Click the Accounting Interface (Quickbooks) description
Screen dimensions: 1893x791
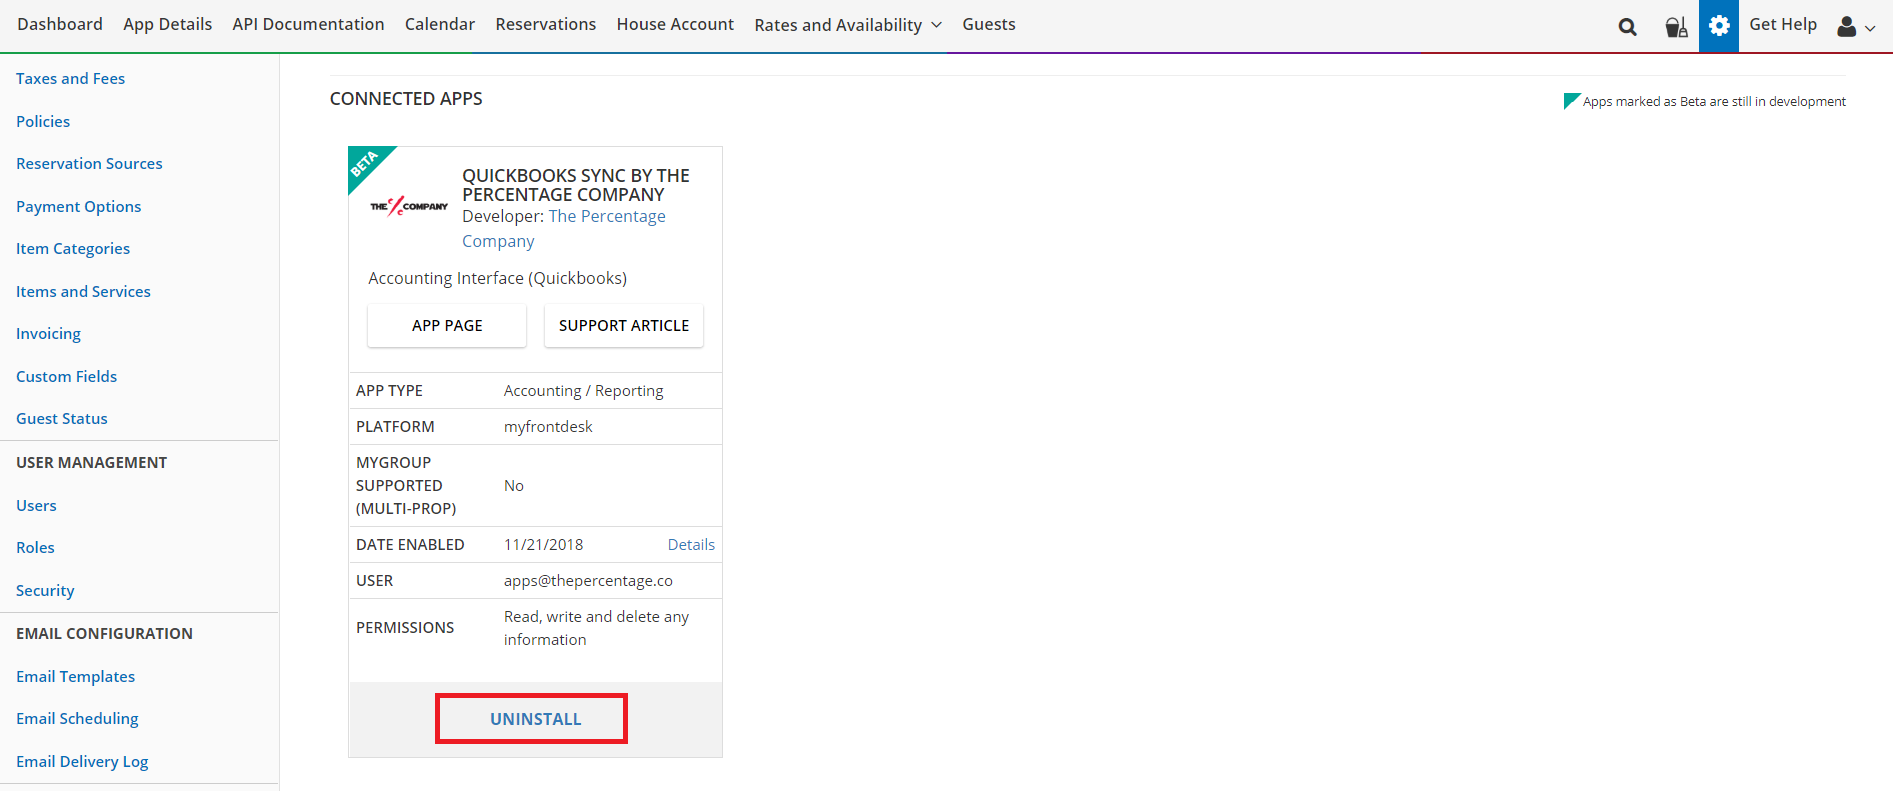click(x=497, y=279)
